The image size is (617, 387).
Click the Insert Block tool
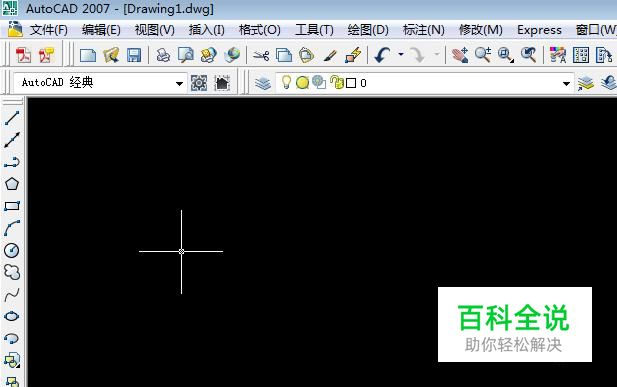pos(12,360)
